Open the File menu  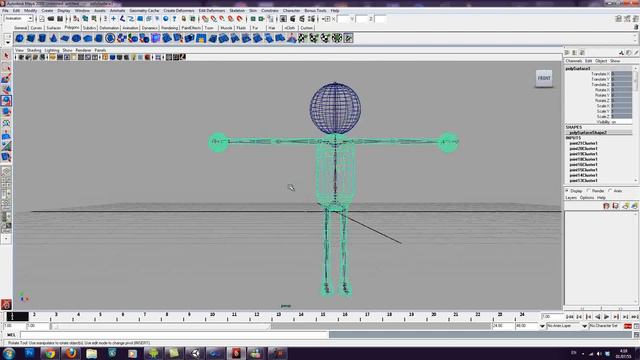point(5,11)
